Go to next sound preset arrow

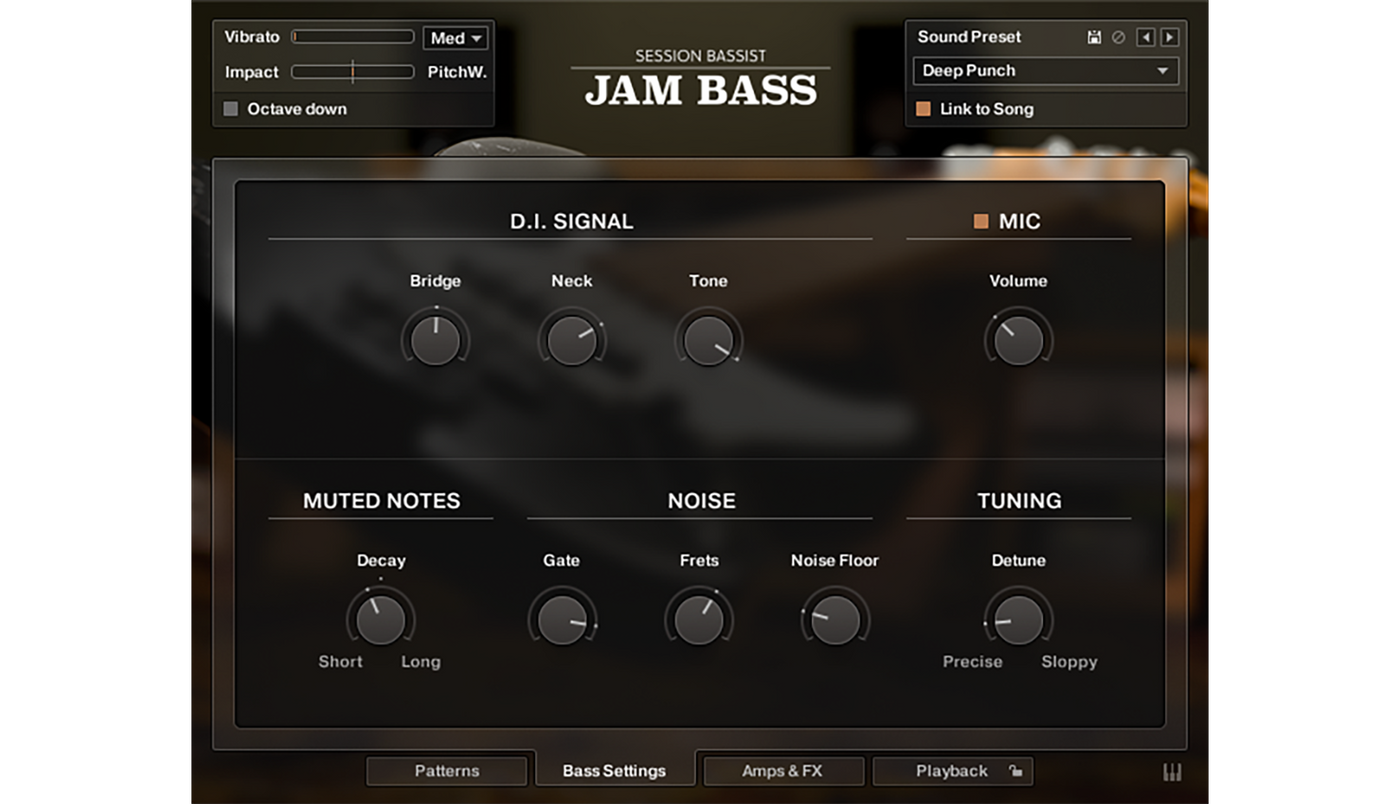tap(1169, 37)
